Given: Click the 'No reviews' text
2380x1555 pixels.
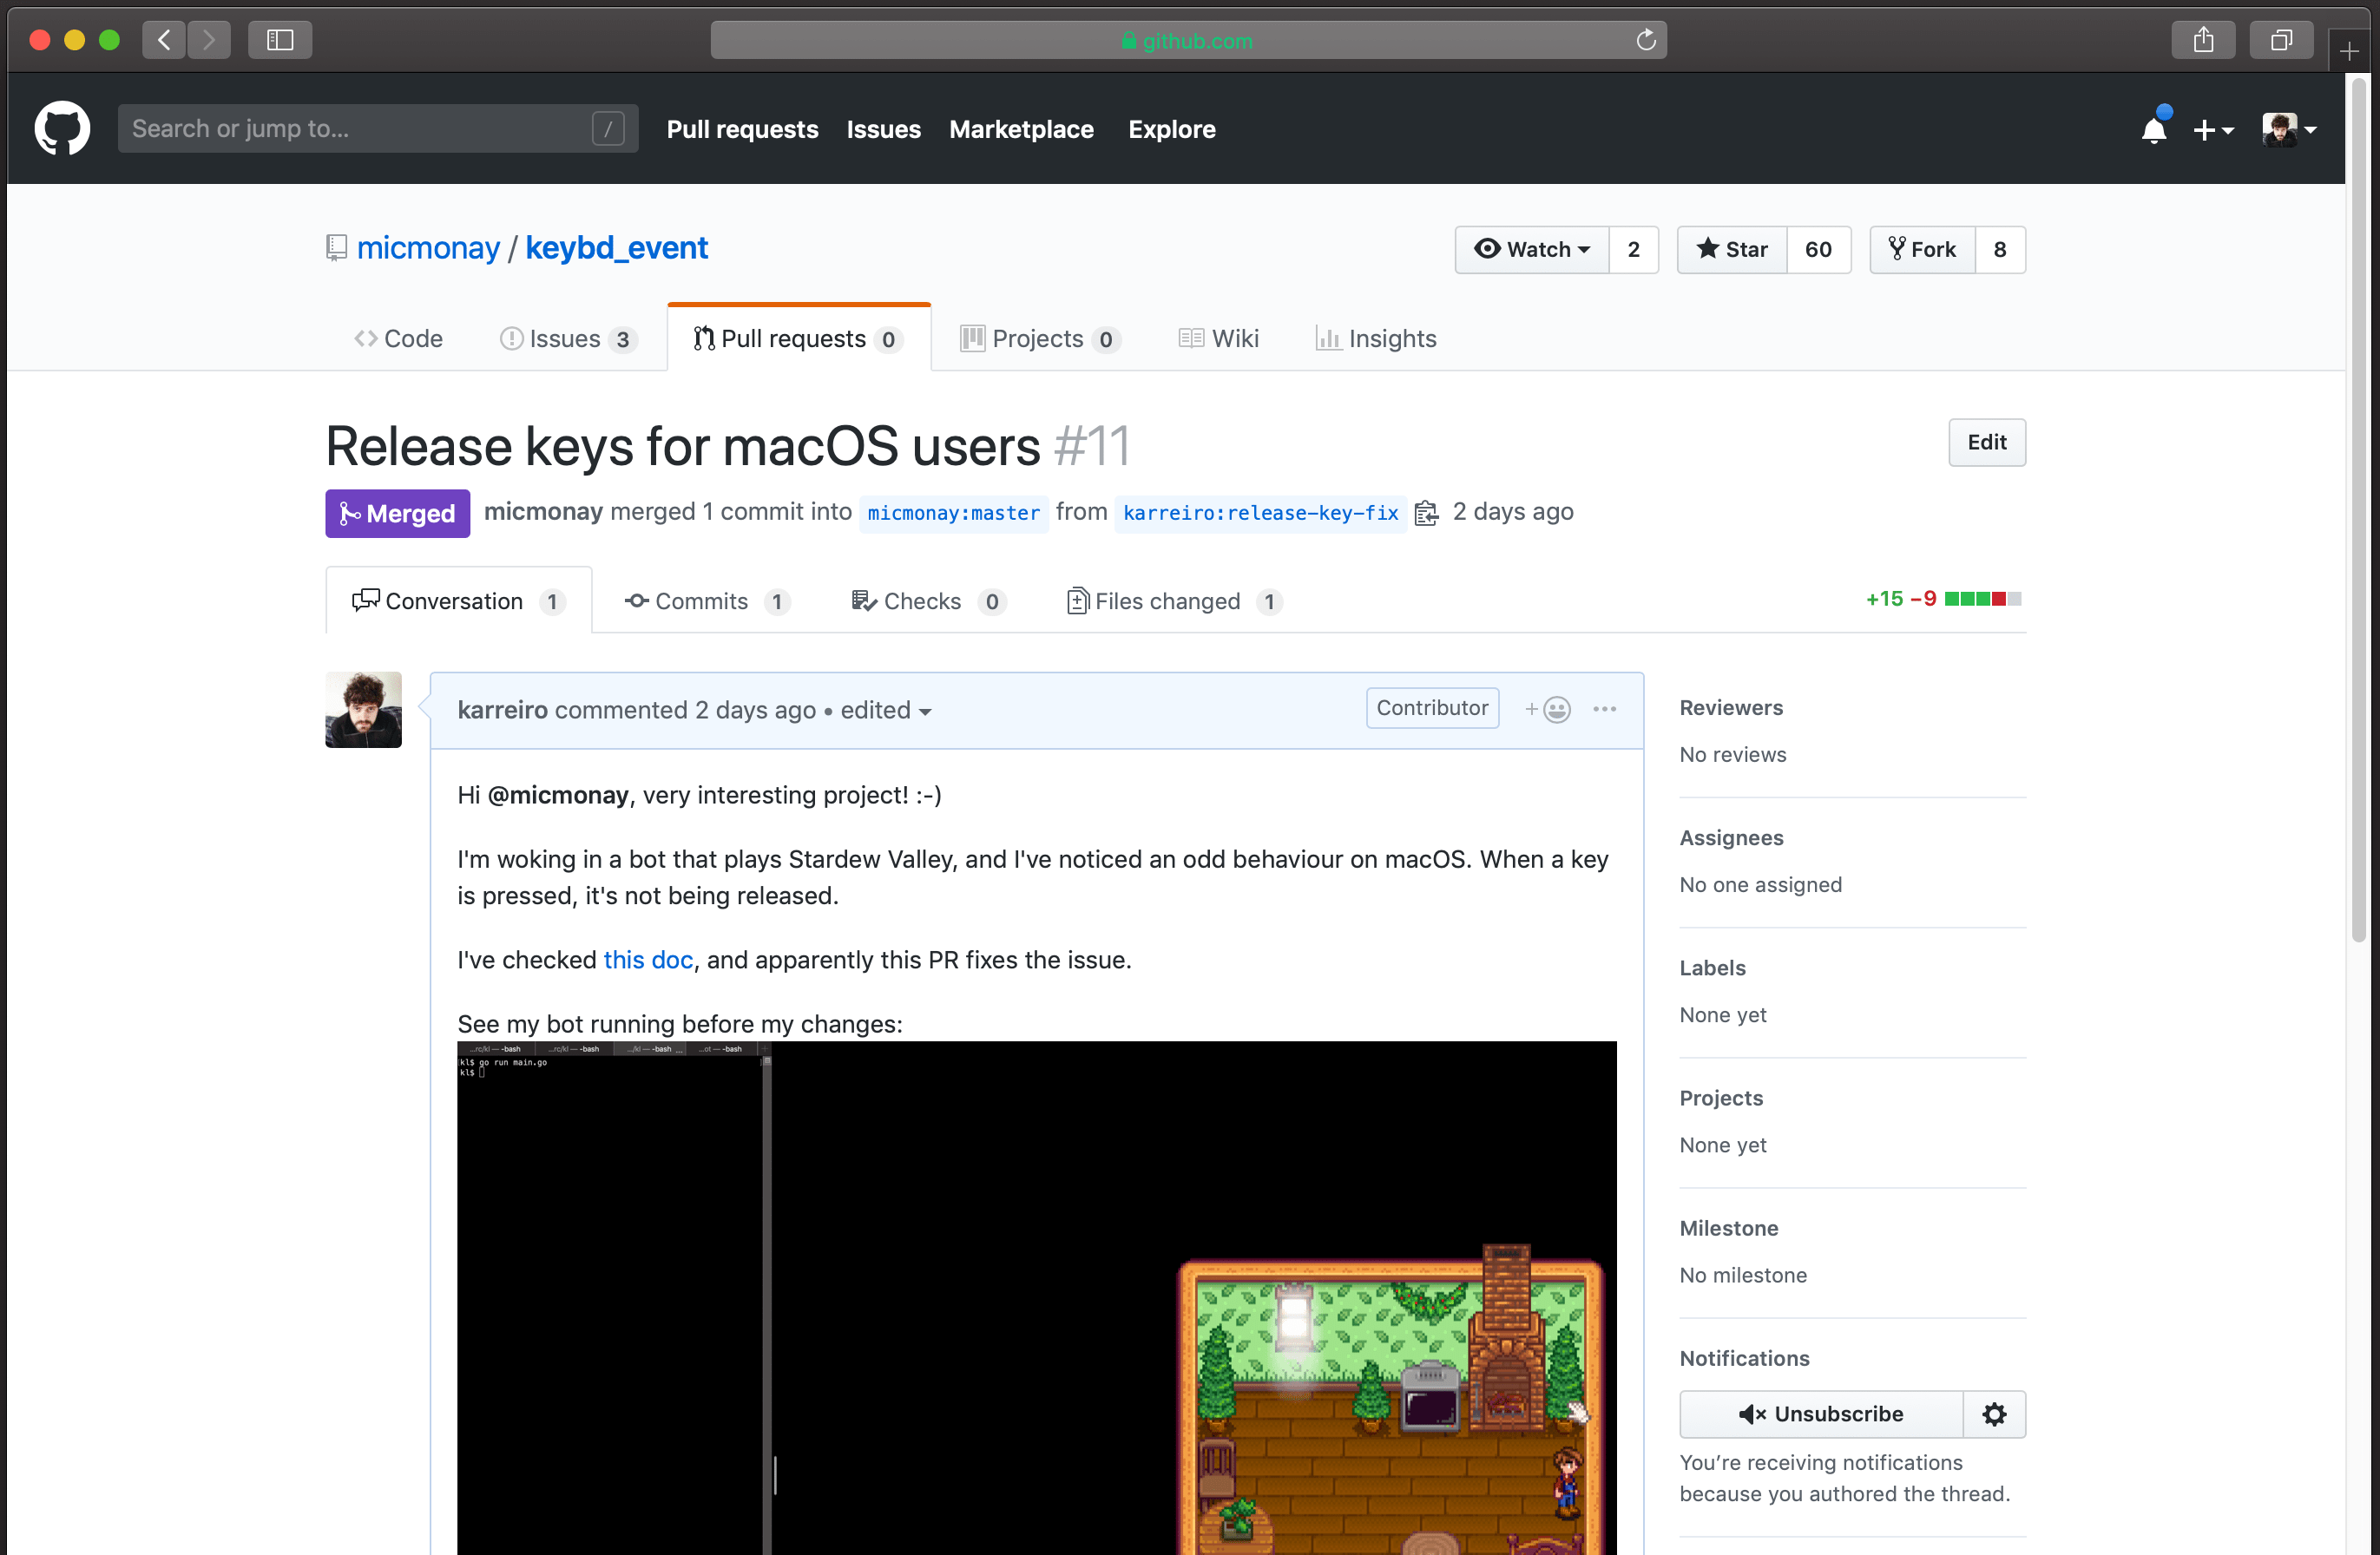Looking at the screenshot, I should click(1732, 754).
